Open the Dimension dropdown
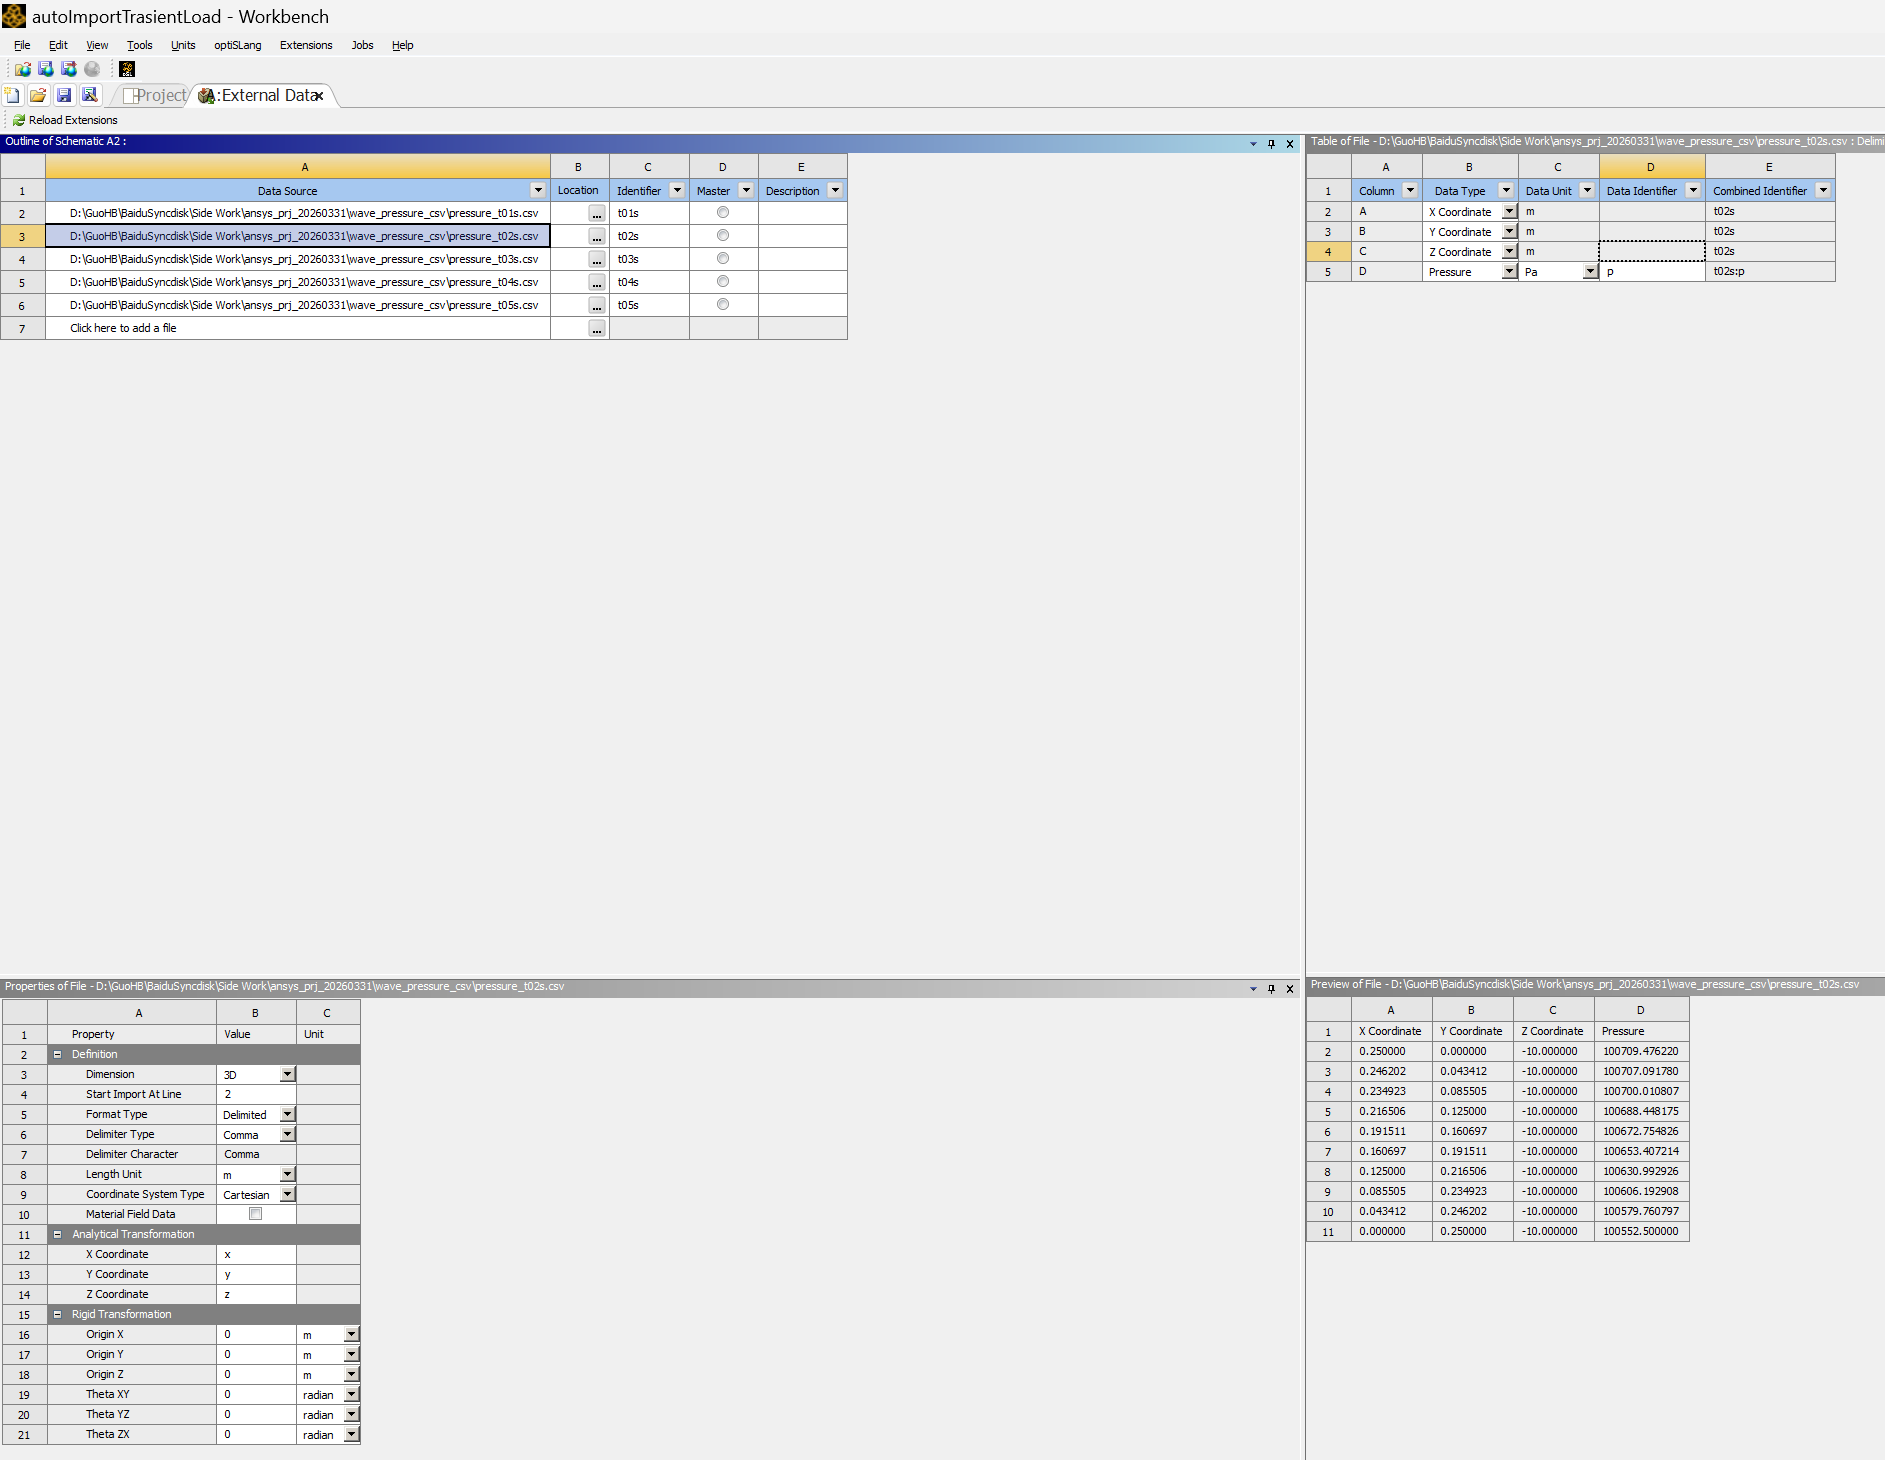The width and height of the screenshot is (1885, 1460). point(288,1074)
